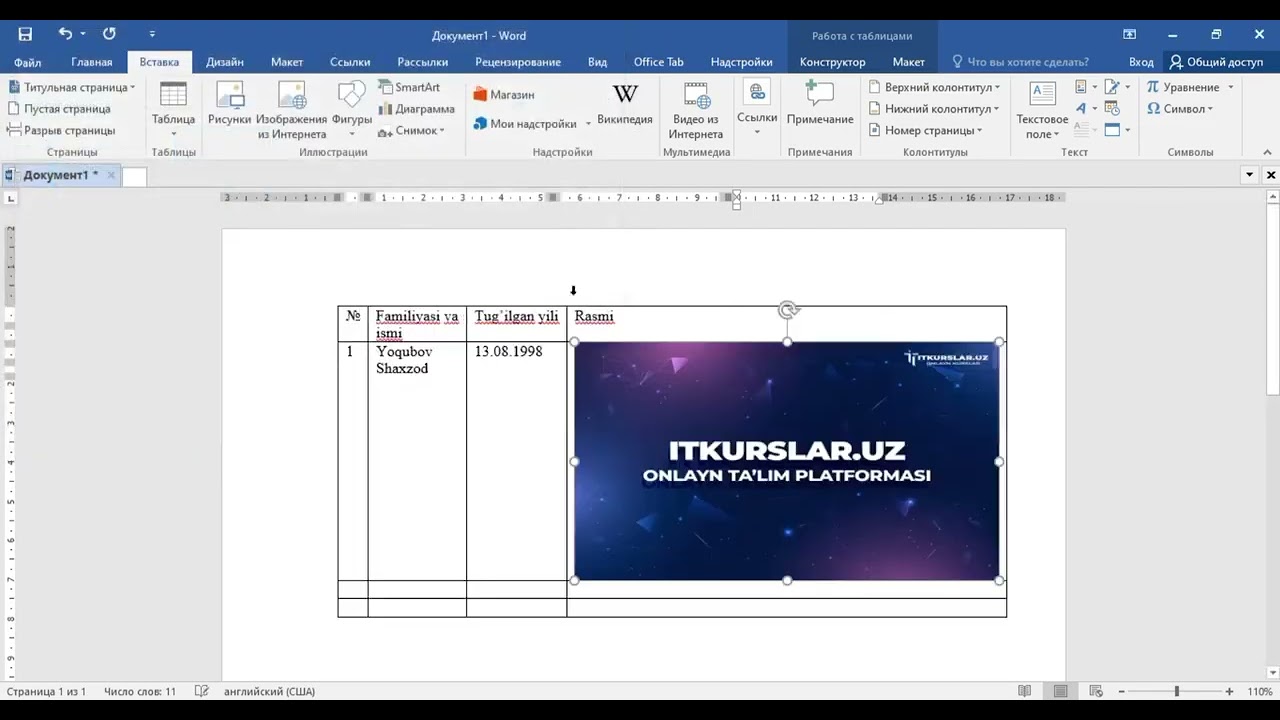1280x720 pixels.
Task: Open Изображения из Интернета
Action: (292, 110)
